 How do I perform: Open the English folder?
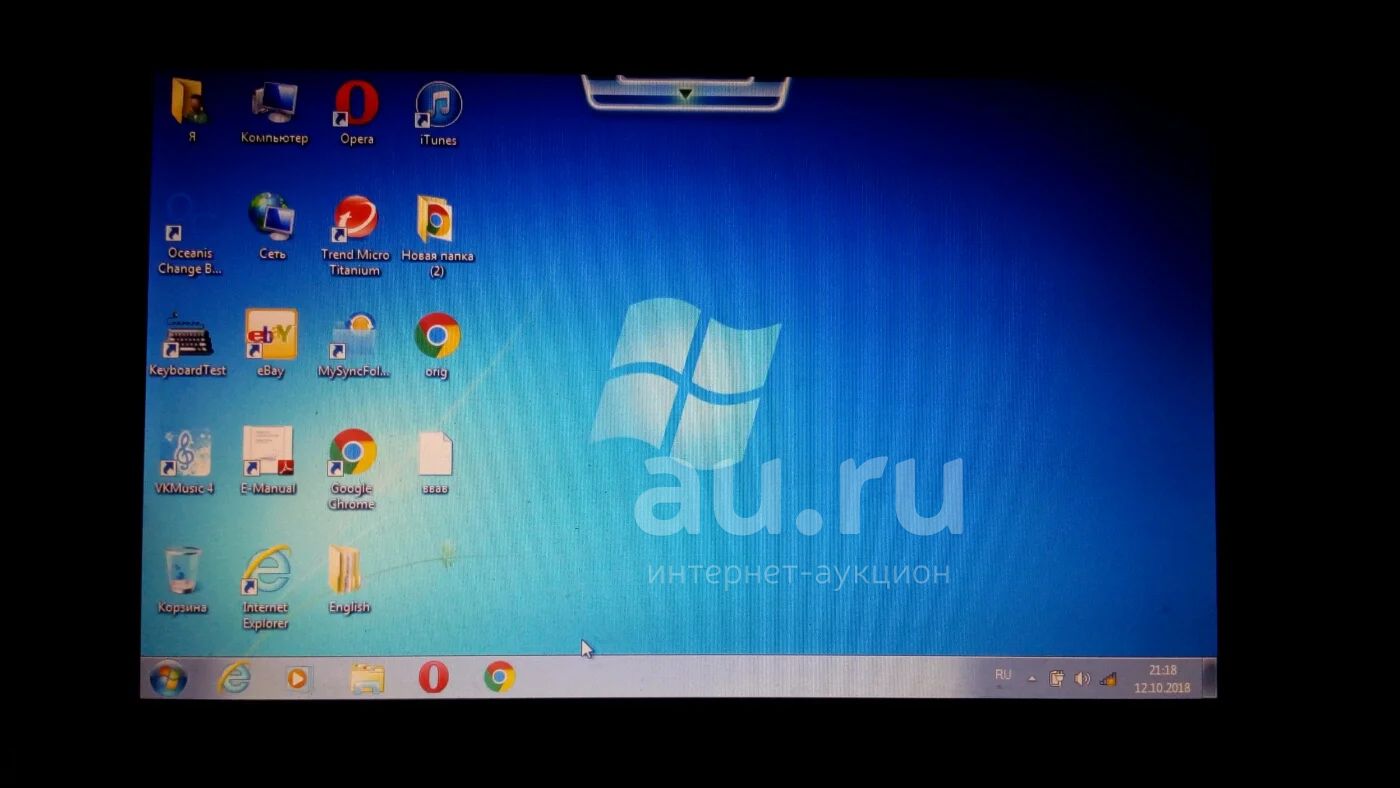point(345,570)
